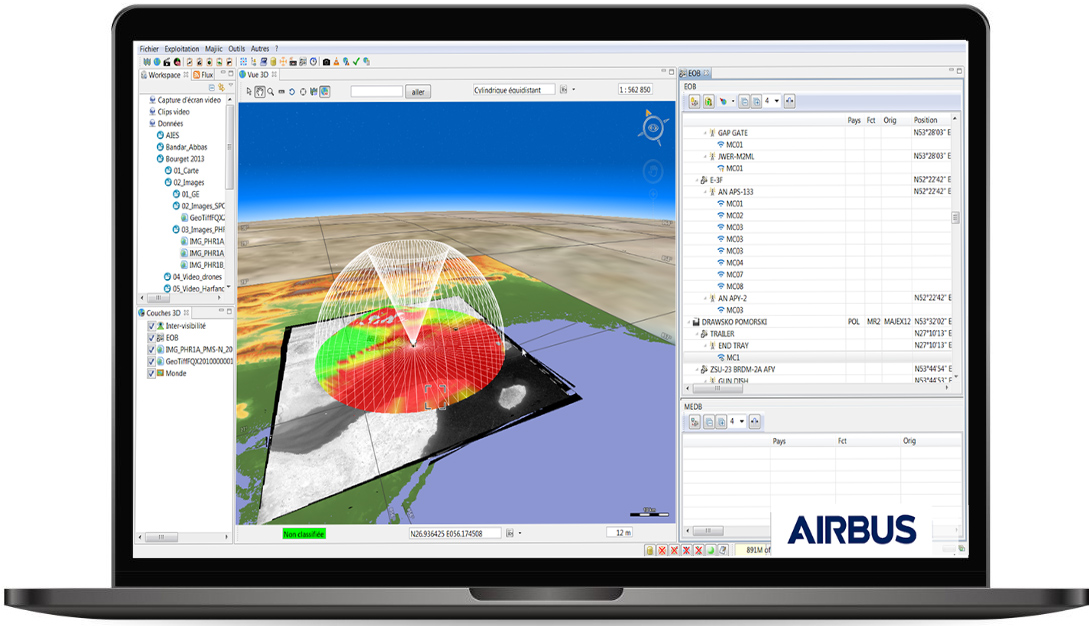Click the camera snapshot icon in main toolbar
Screen dimensions: 1089x626
coord(324,61)
